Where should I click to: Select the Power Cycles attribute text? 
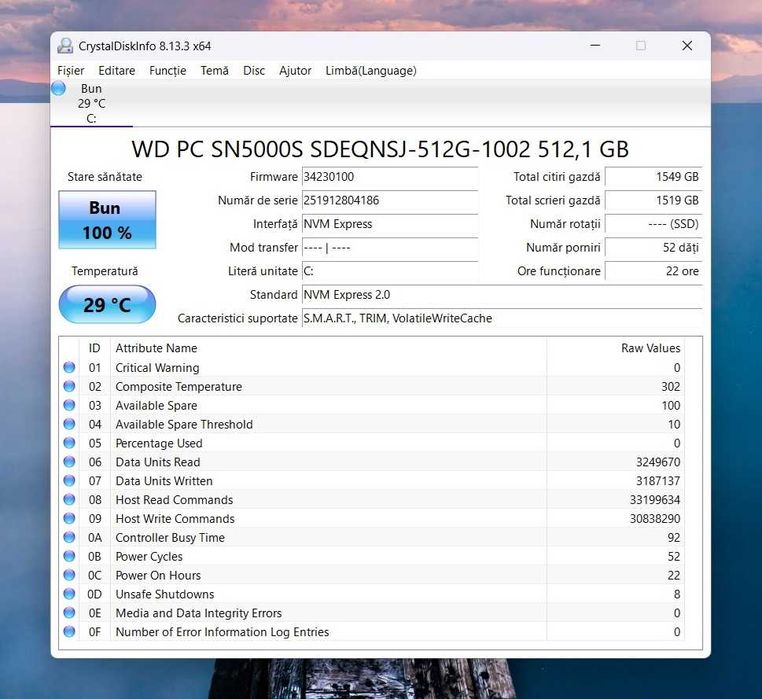pos(149,557)
